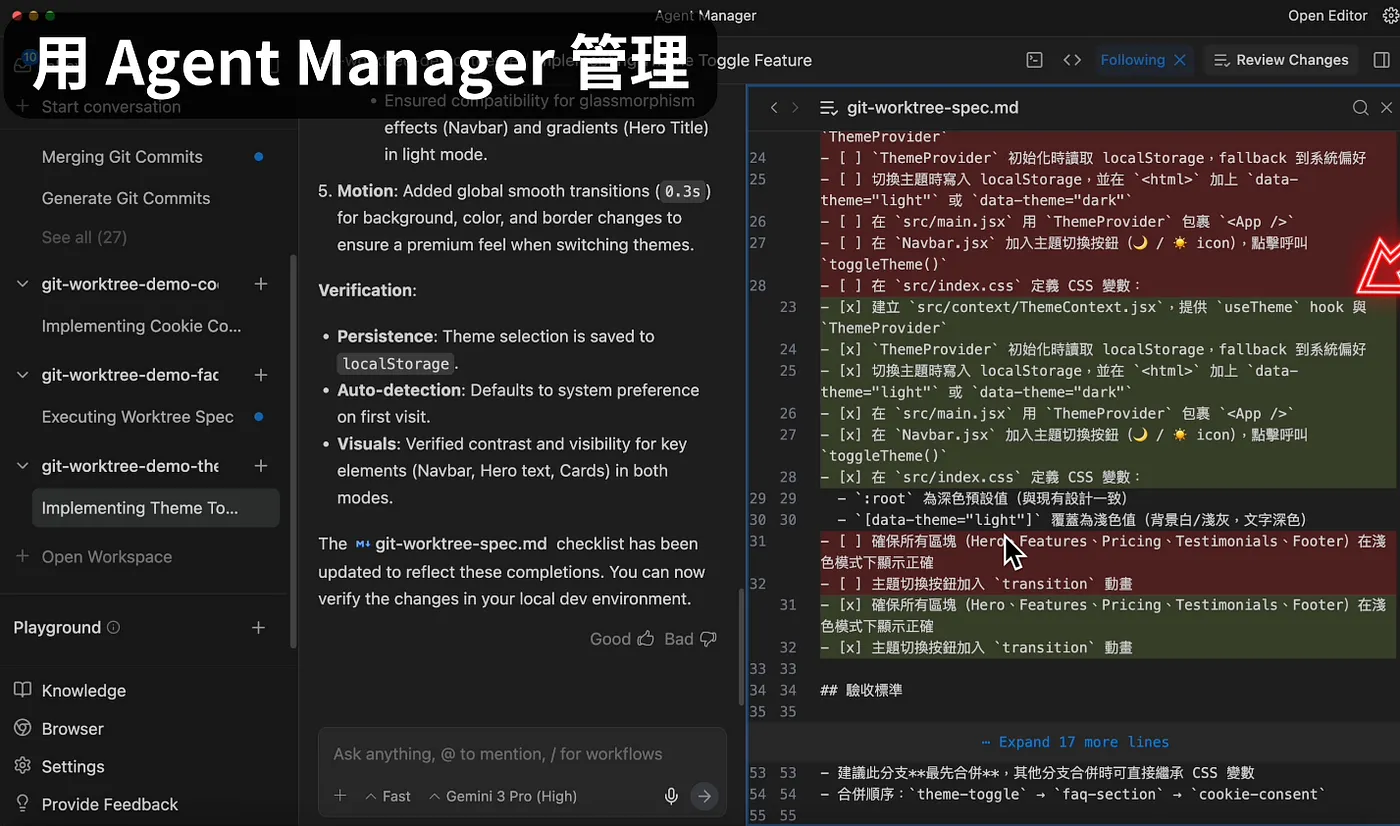Open Review Changes
Image resolution: width=1400 pixels, height=826 pixels.
[x=1281, y=60]
